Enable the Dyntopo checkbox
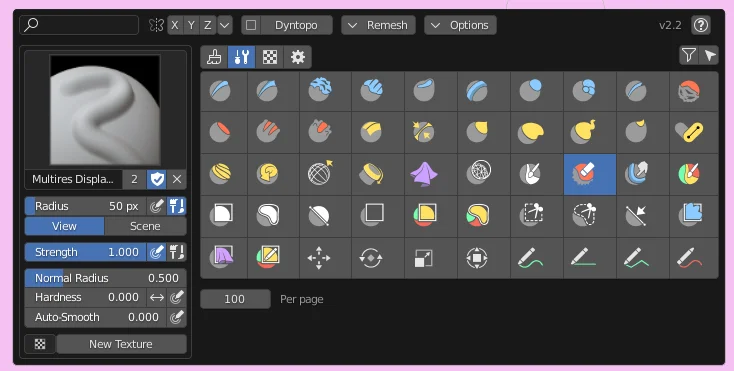This screenshot has height=371, width=734. pyautogui.click(x=251, y=25)
